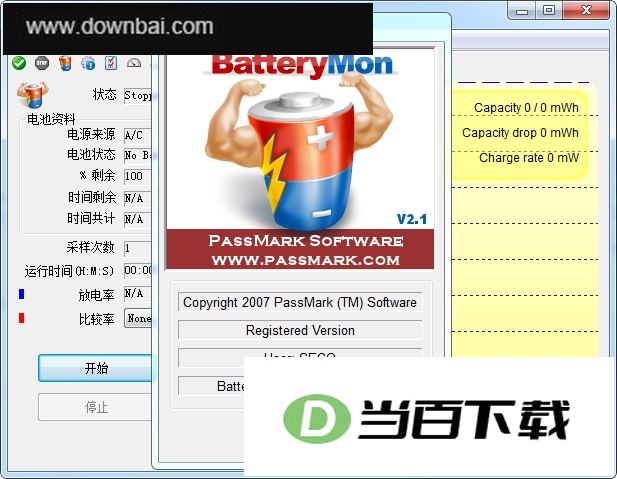
Task: Click the gauge meter toolbar icon
Action: coord(134,63)
